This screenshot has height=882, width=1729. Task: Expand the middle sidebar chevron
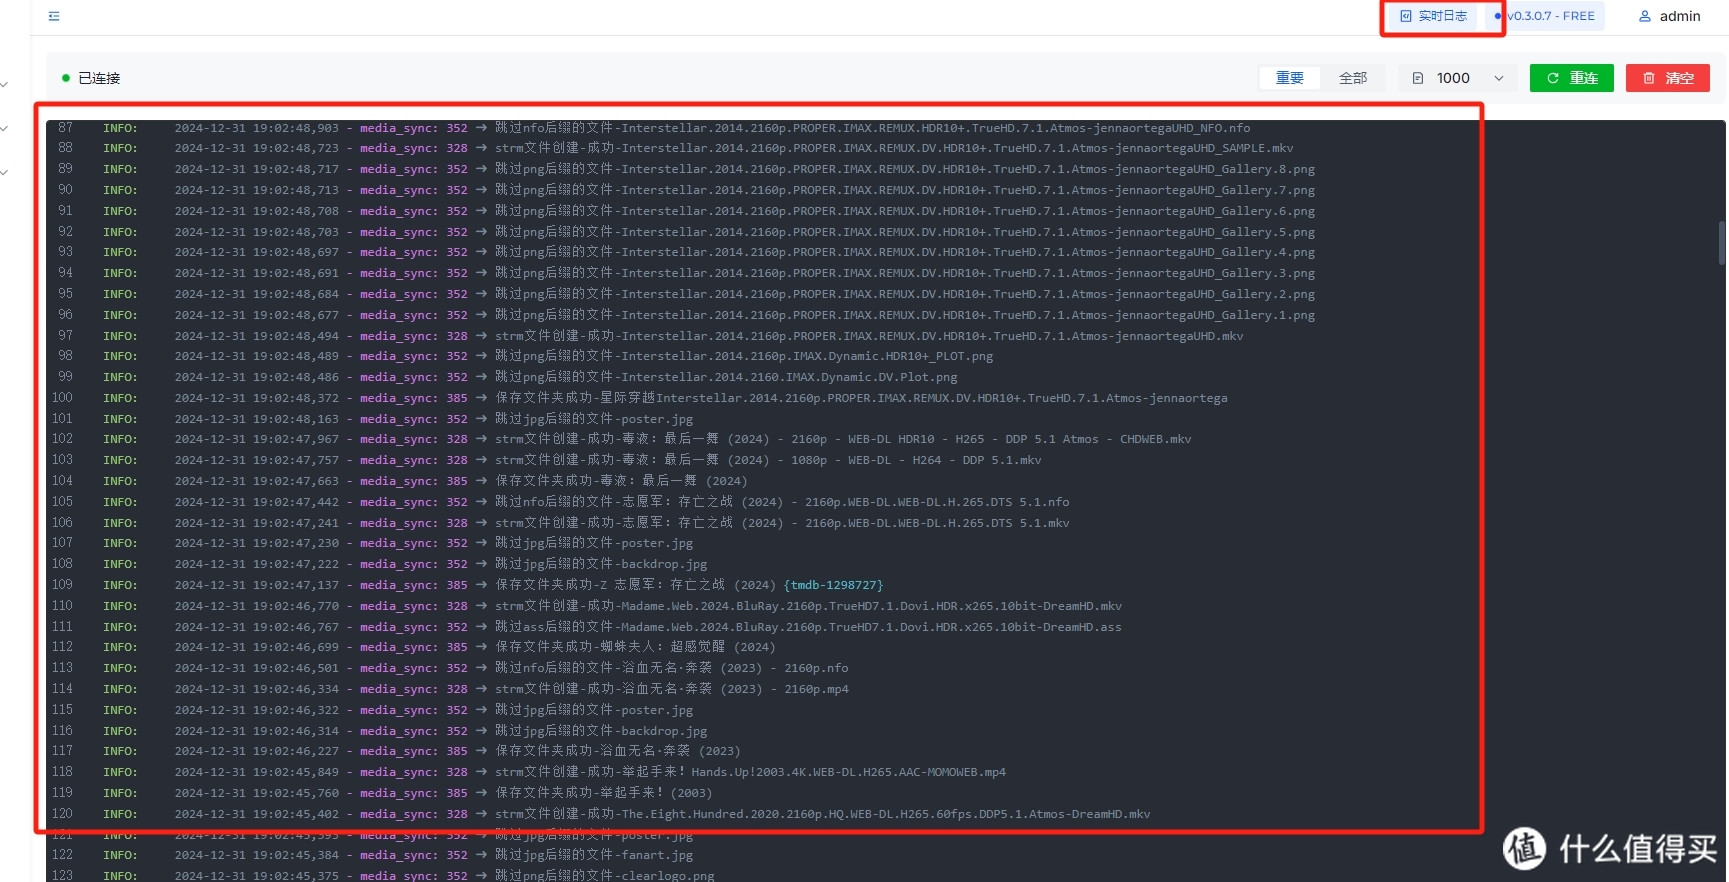pos(5,129)
